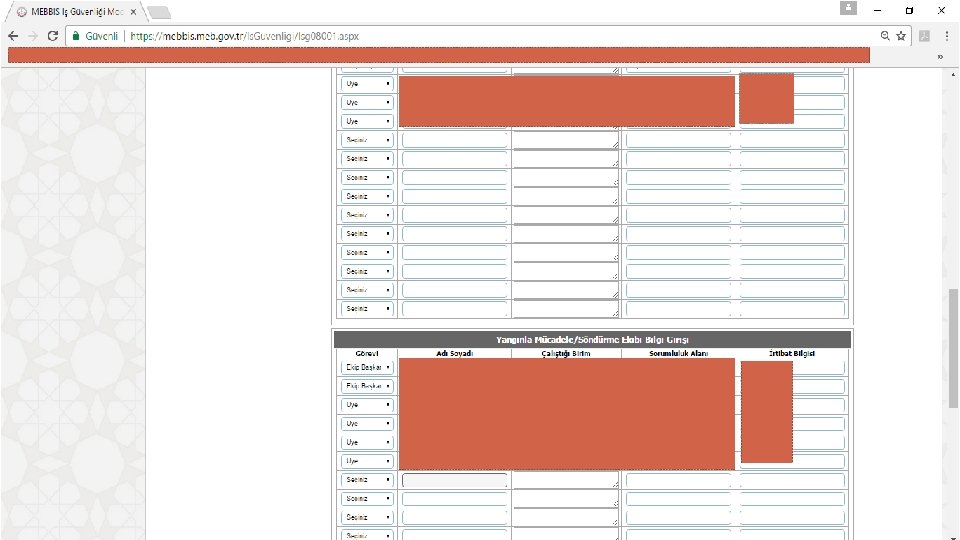The height and width of the screenshot is (540, 960).
Task: Open a new tab beside the MEBBIS tab
Action: tap(159, 12)
